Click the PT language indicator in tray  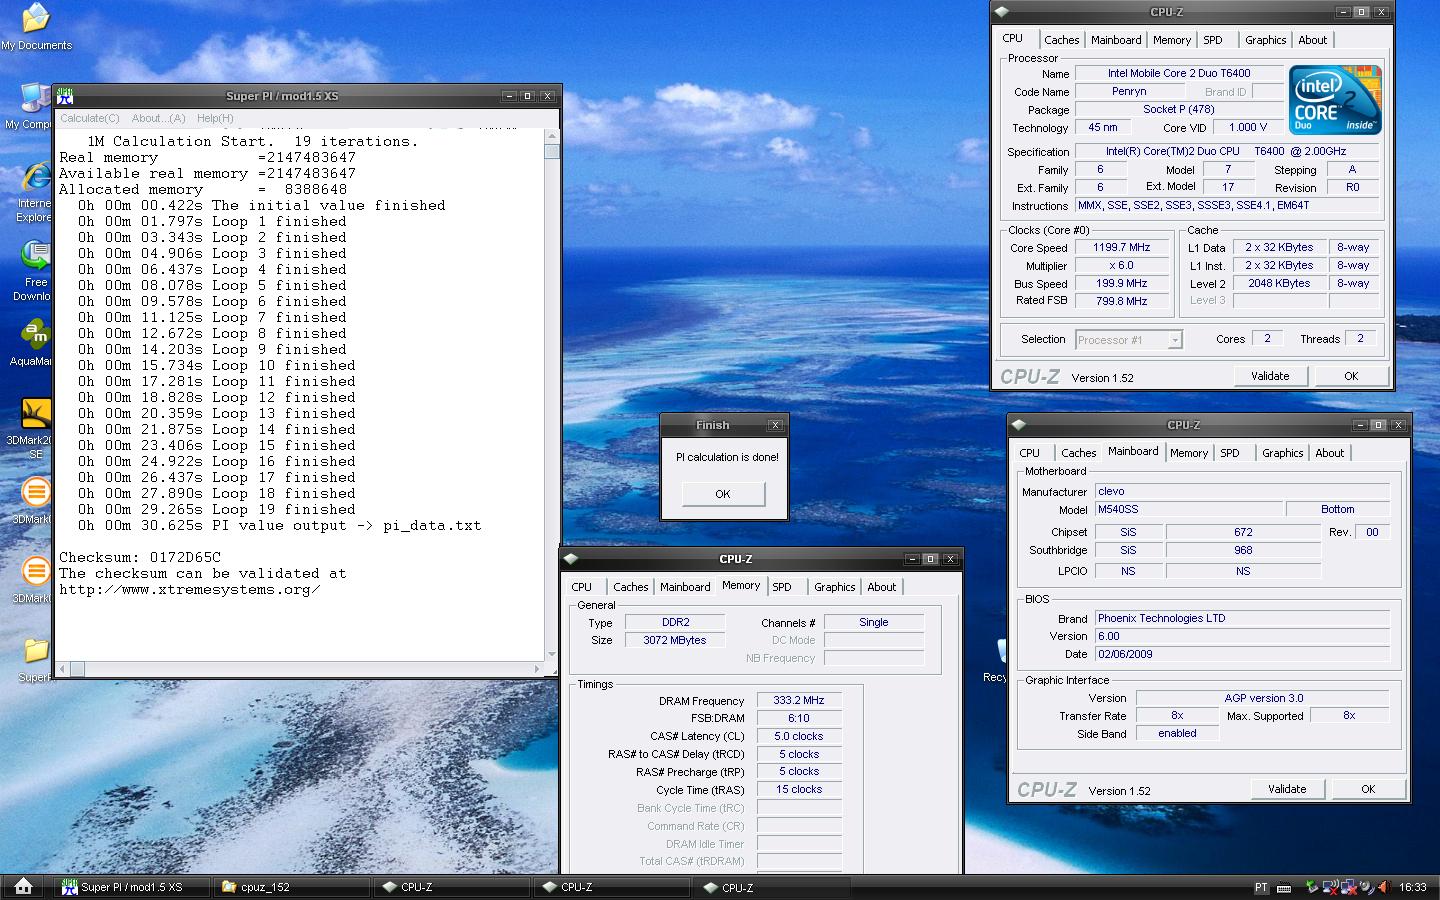pos(1262,887)
